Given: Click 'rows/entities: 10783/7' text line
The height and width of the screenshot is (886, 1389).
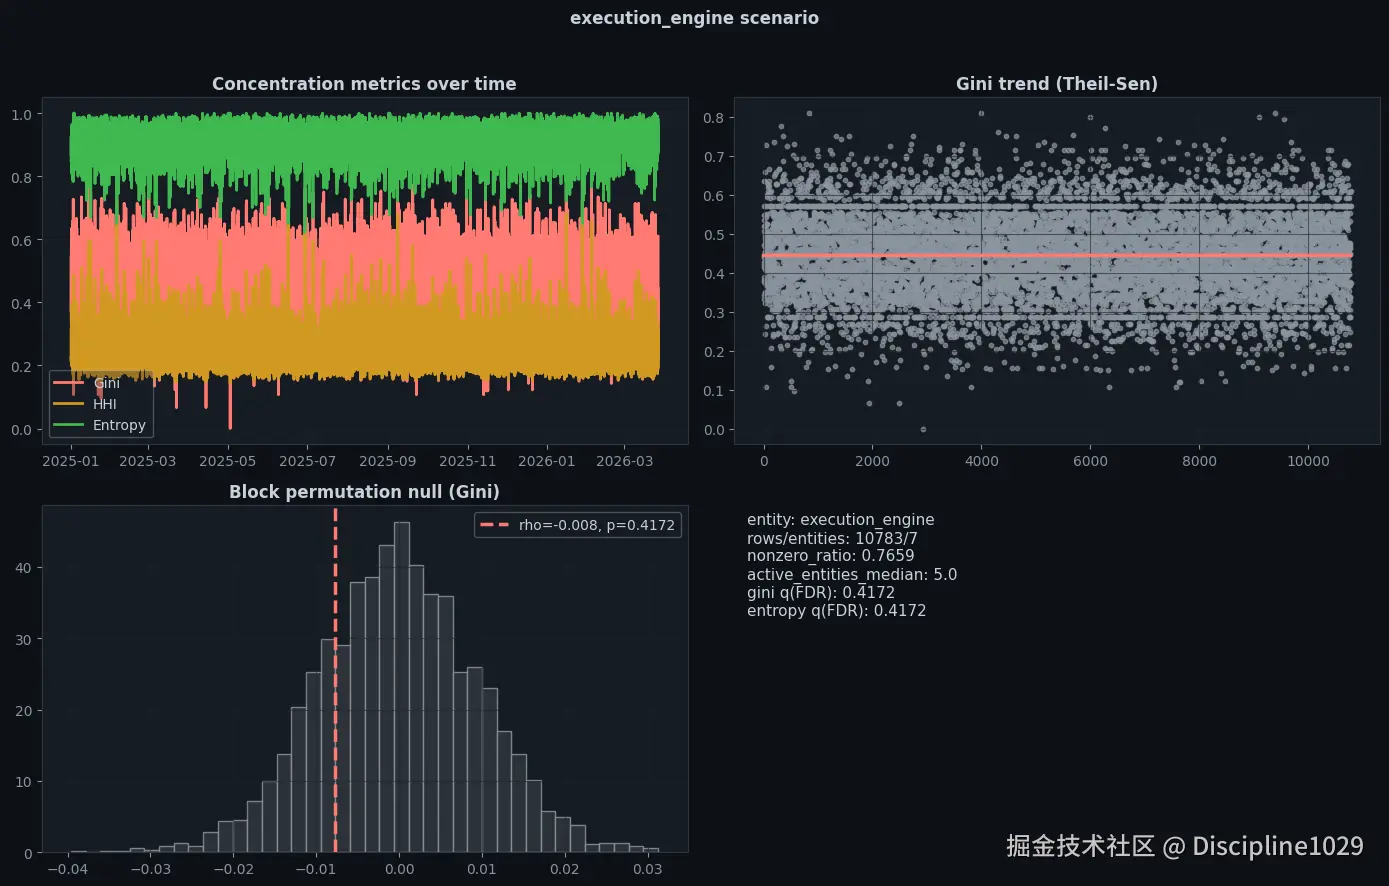Looking at the screenshot, I should (x=832, y=538).
